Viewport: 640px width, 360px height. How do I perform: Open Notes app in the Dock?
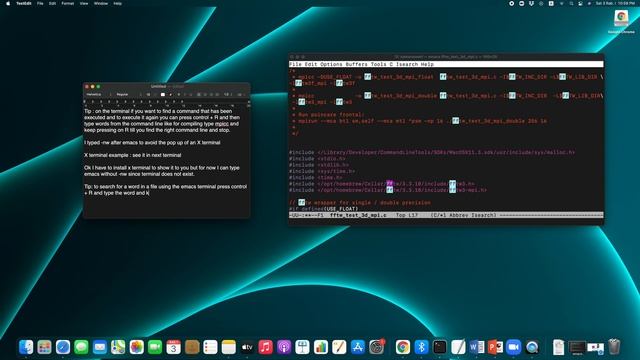229,347
